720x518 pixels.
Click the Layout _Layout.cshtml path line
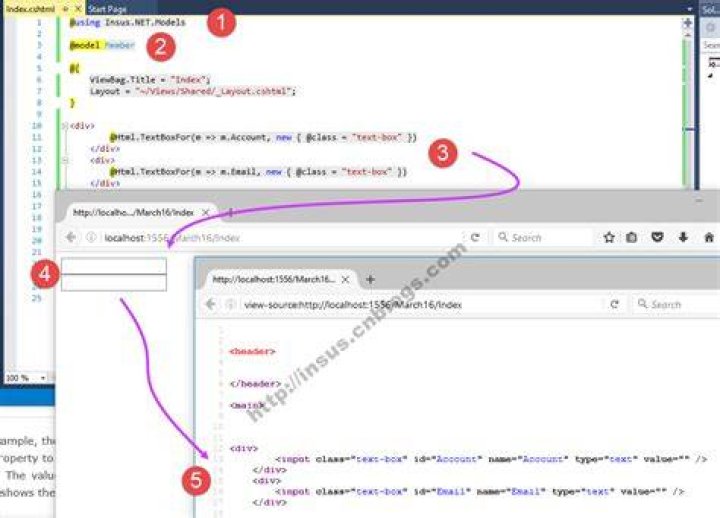pyautogui.click(x=193, y=91)
